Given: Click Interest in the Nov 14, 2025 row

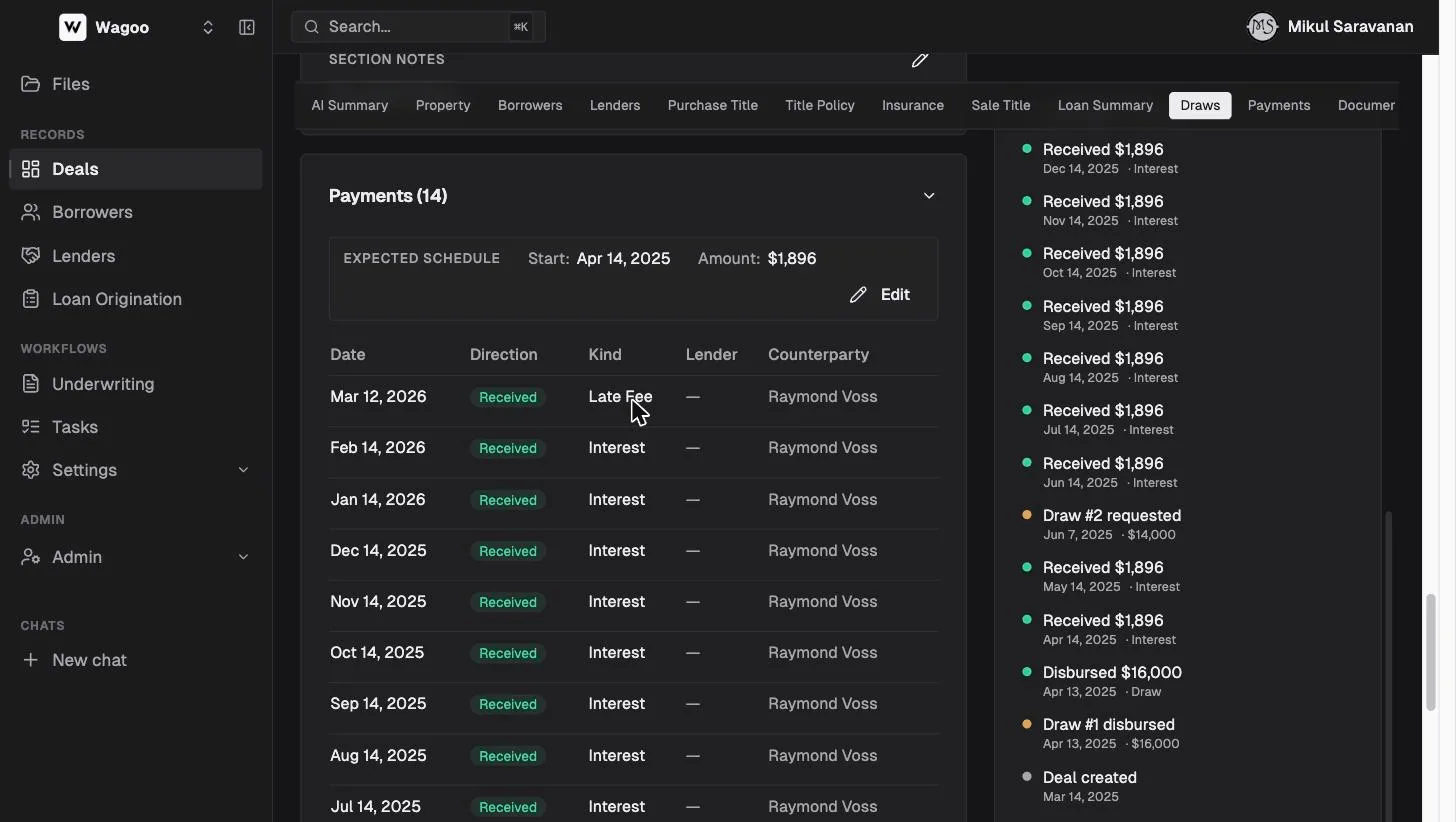Looking at the screenshot, I should coord(616,602).
